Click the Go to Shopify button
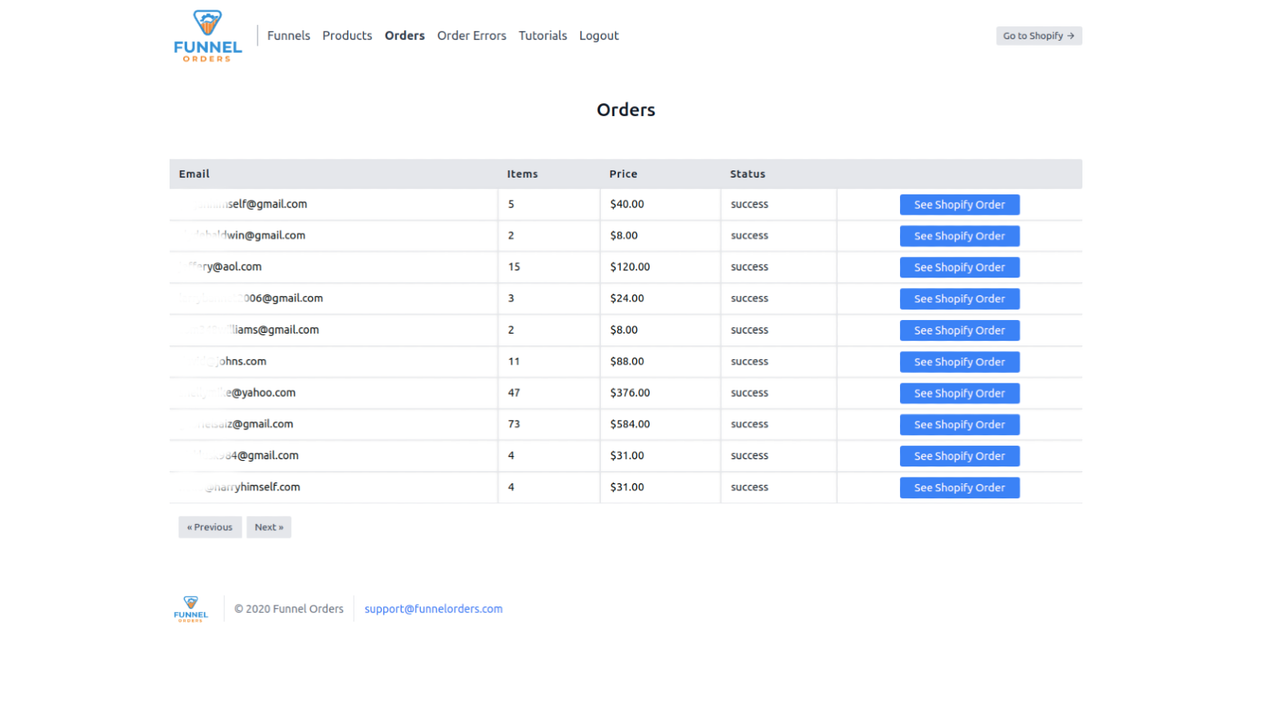 [1038, 35]
